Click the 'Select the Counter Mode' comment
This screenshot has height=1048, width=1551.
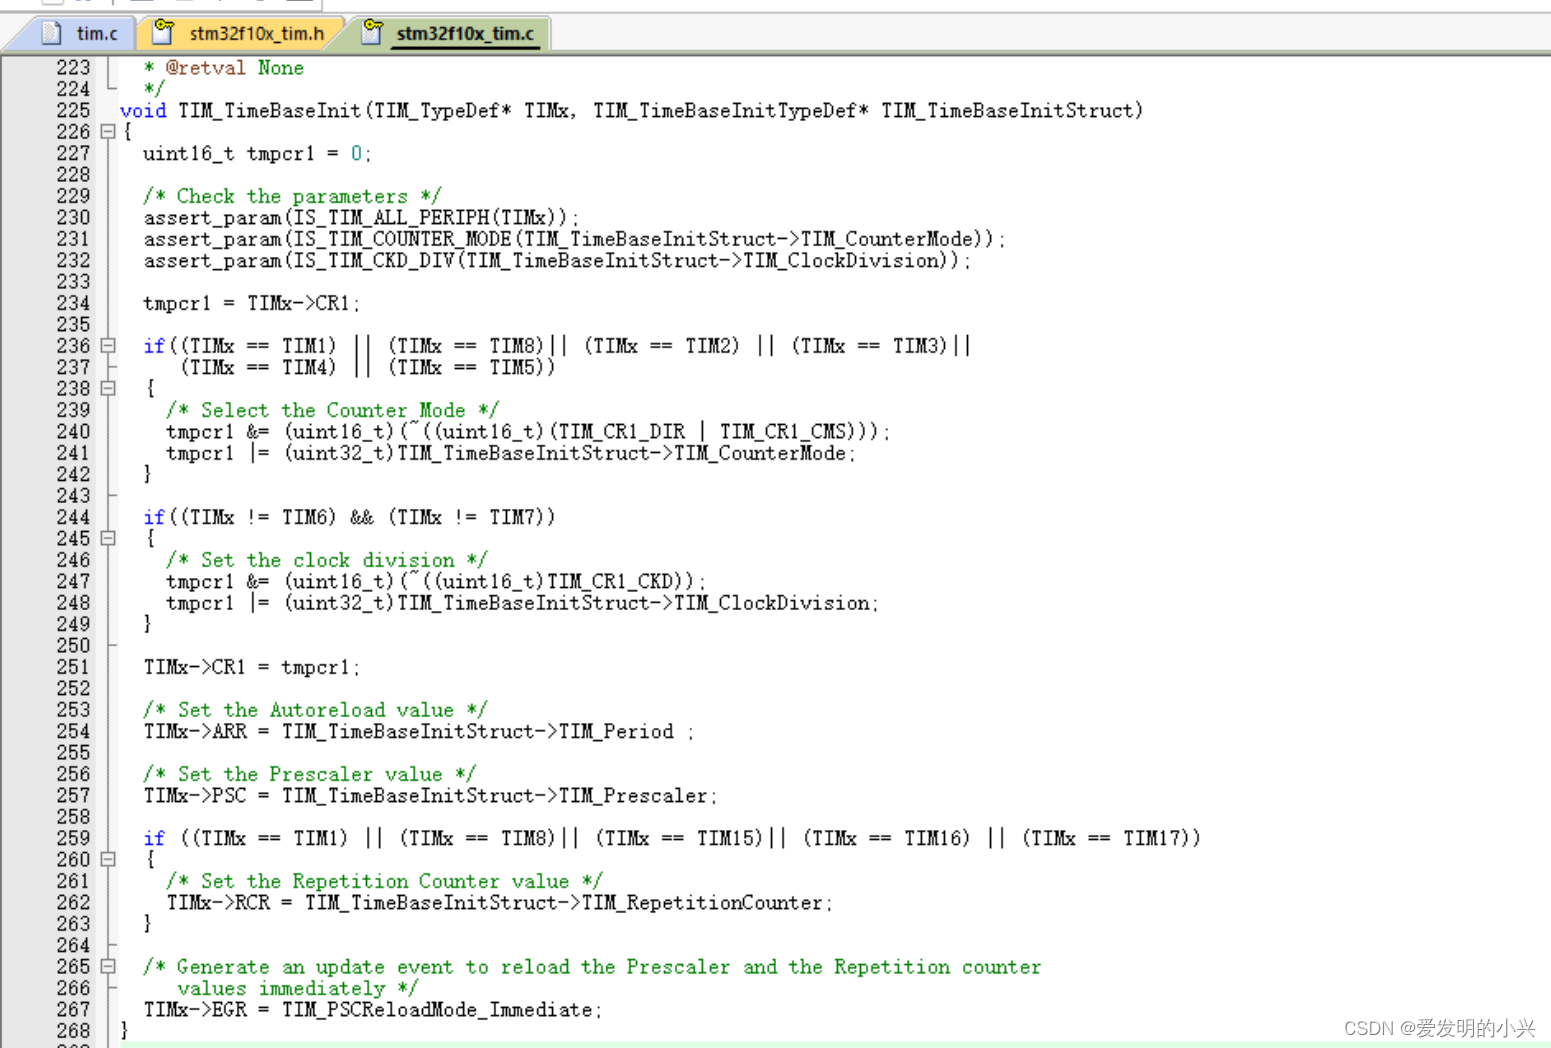pyautogui.click(x=332, y=411)
